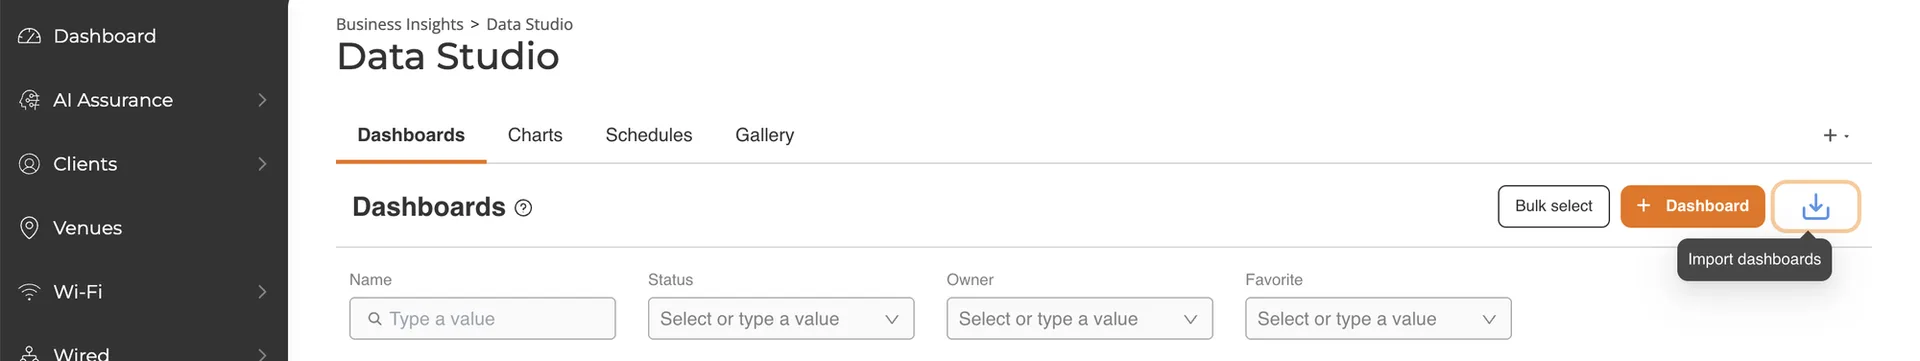Click the Clients person icon

pyautogui.click(x=30, y=164)
